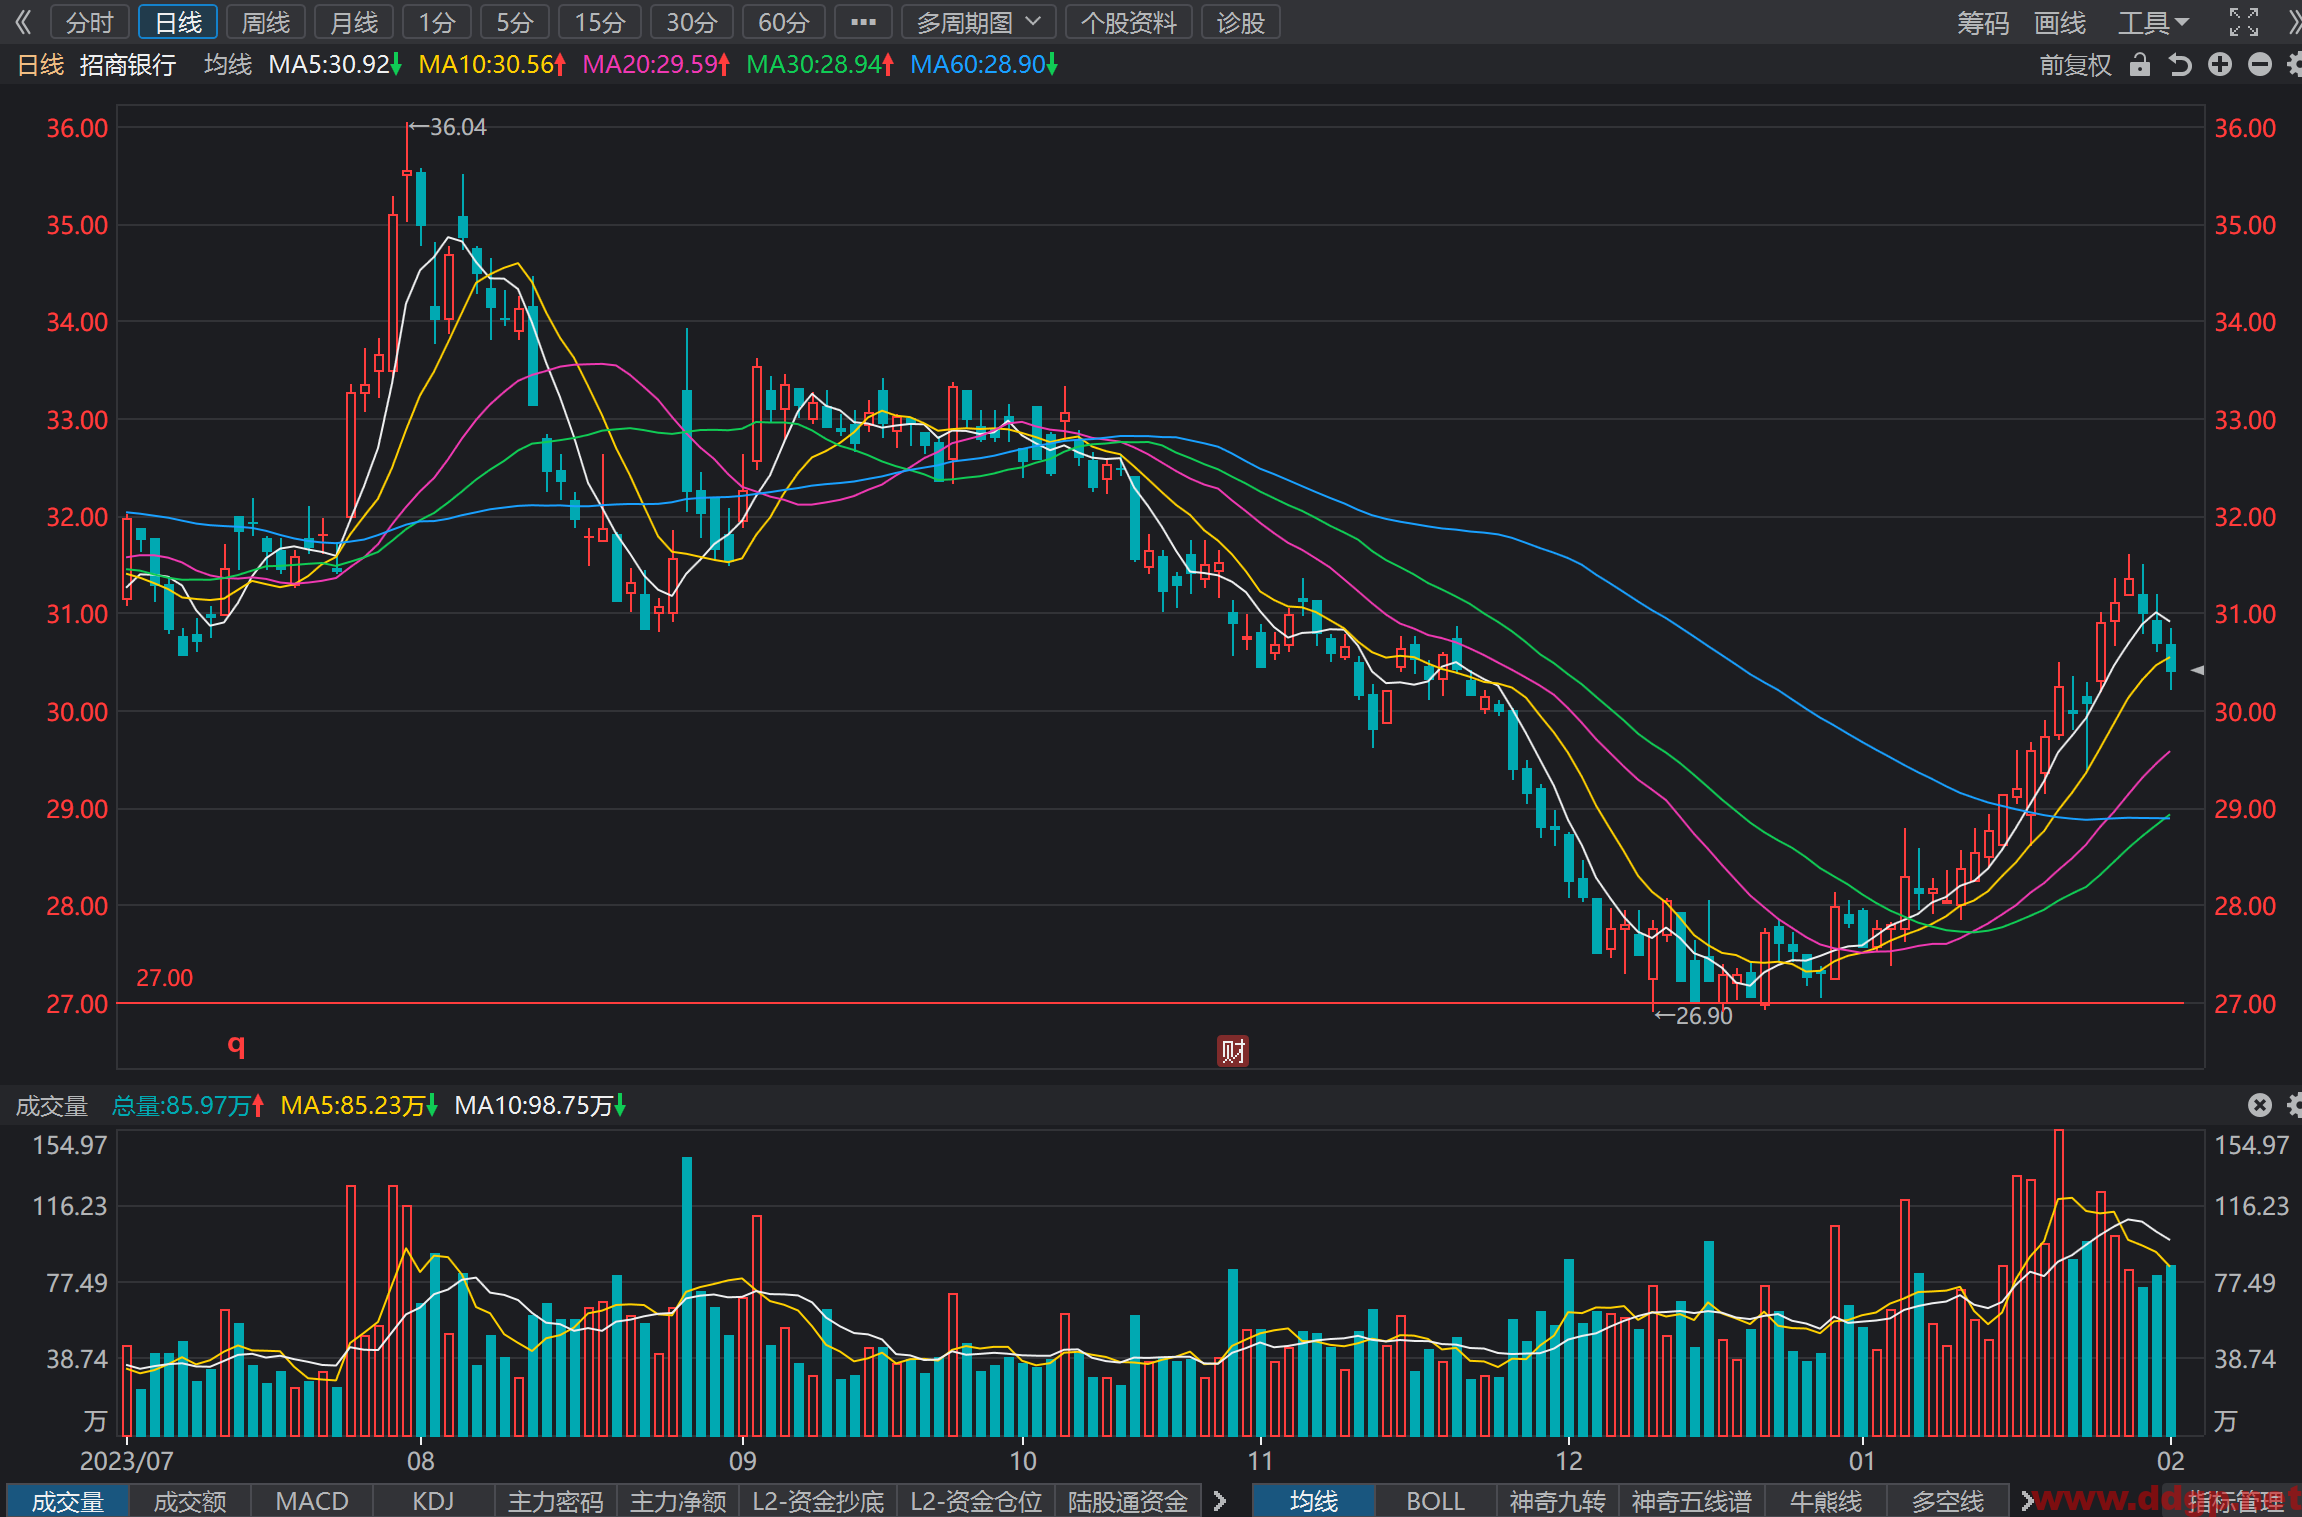Switch chart period to 周线
The image size is (2302, 1517).
tap(266, 22)
